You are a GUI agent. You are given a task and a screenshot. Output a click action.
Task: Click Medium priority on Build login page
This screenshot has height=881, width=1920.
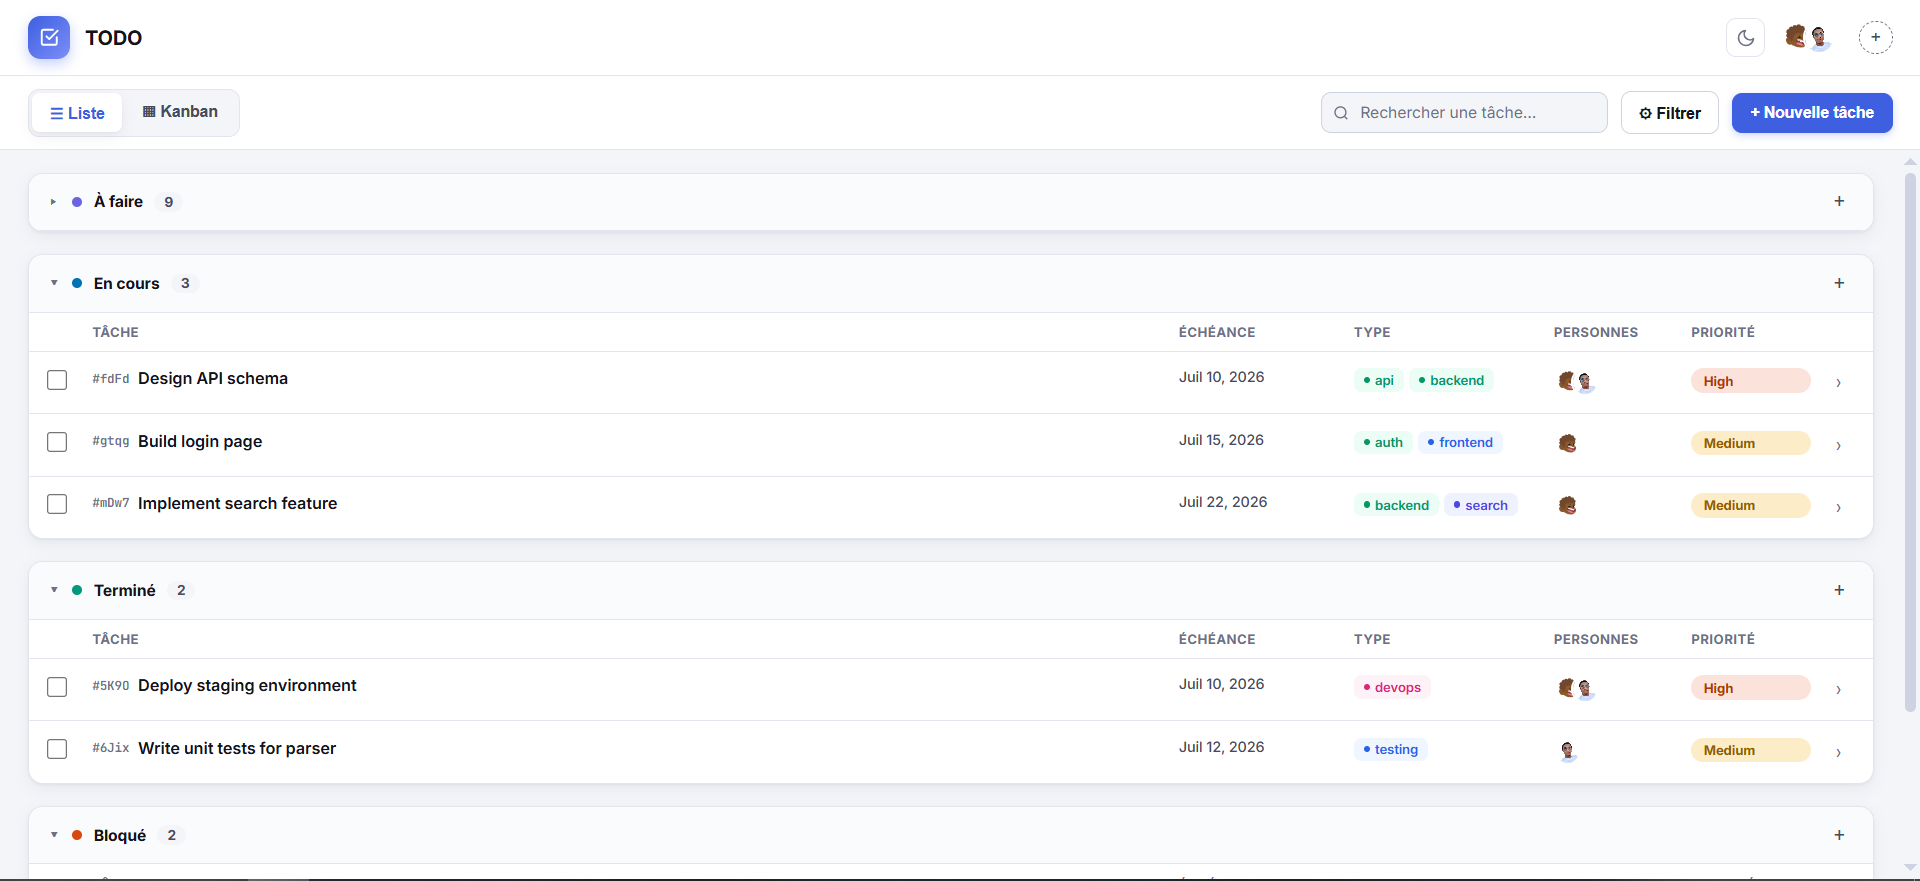(x=1750, y=443)
